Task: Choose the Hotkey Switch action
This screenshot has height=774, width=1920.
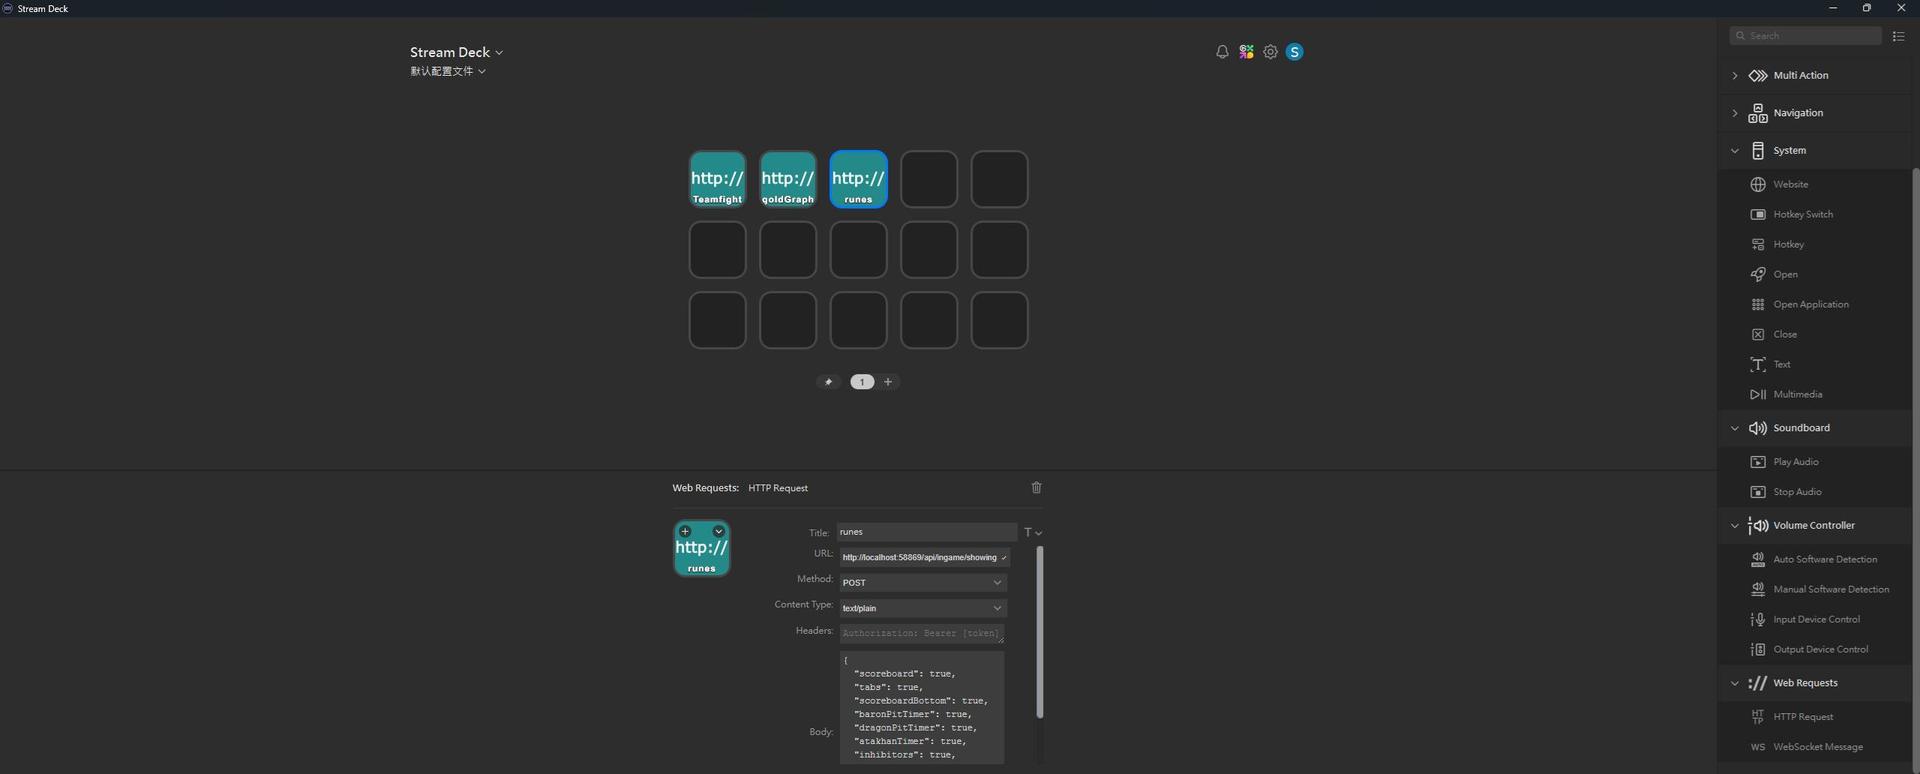Action: coord(1802,215)
